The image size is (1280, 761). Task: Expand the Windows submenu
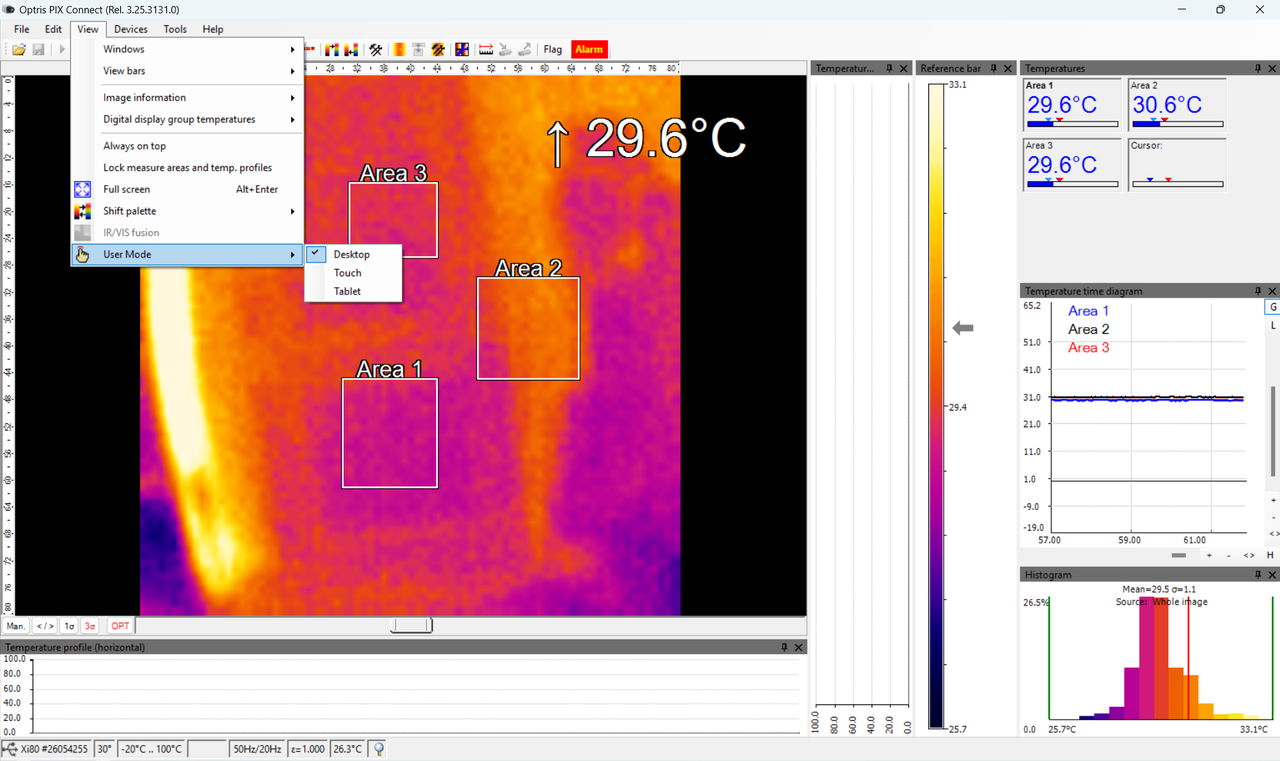coord(187,49)
